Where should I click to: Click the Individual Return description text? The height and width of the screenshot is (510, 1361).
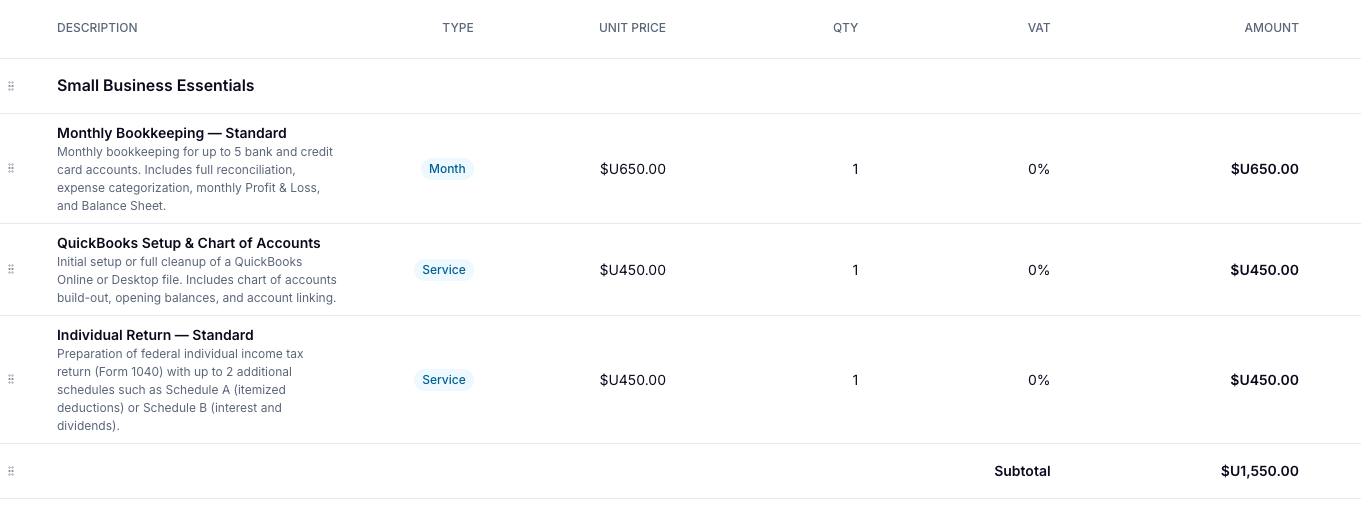click(x=180, y=390)
